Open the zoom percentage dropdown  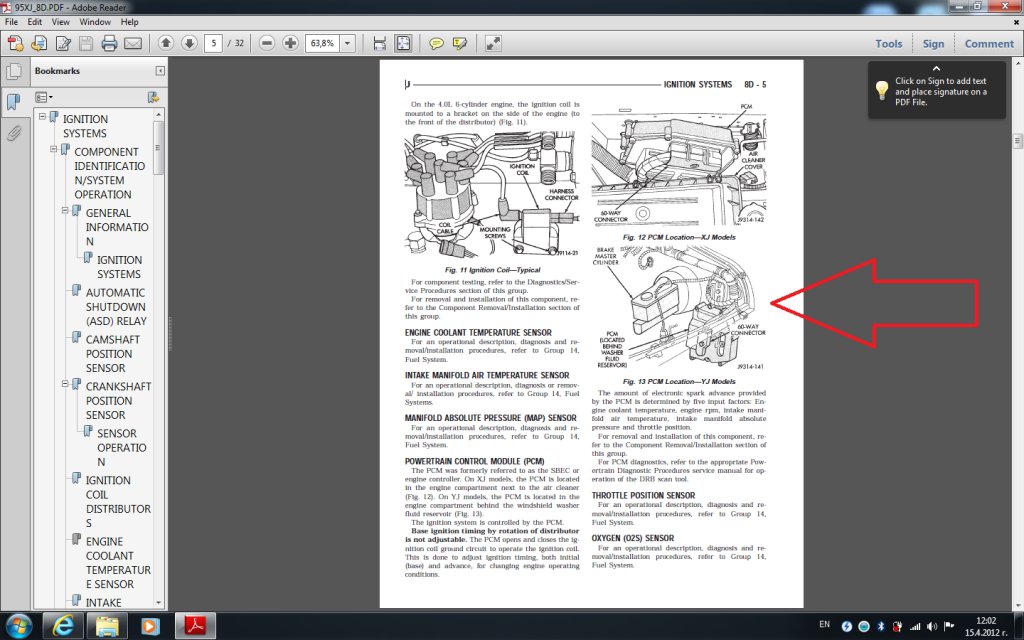[x=347, y=43]
